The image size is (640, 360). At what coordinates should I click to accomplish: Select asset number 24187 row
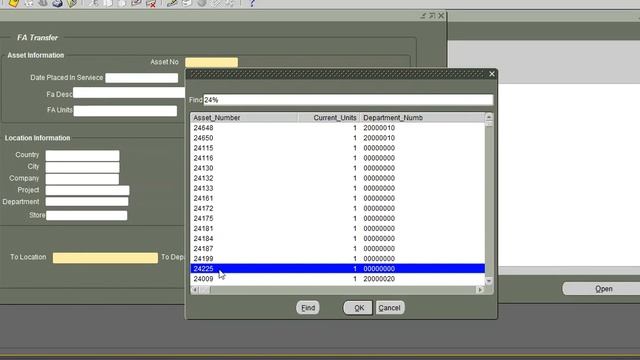[338, 249]
